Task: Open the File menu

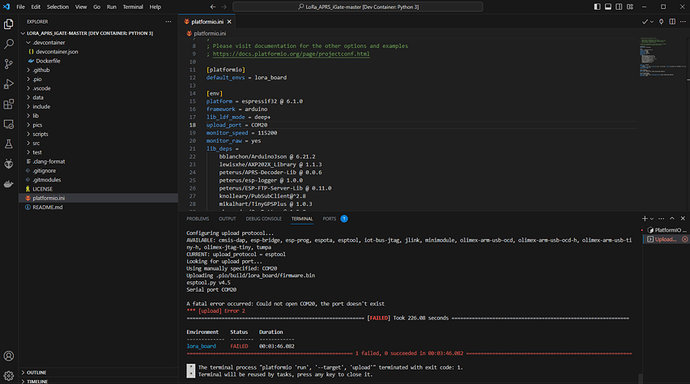Action: click(x=21, y=7)
